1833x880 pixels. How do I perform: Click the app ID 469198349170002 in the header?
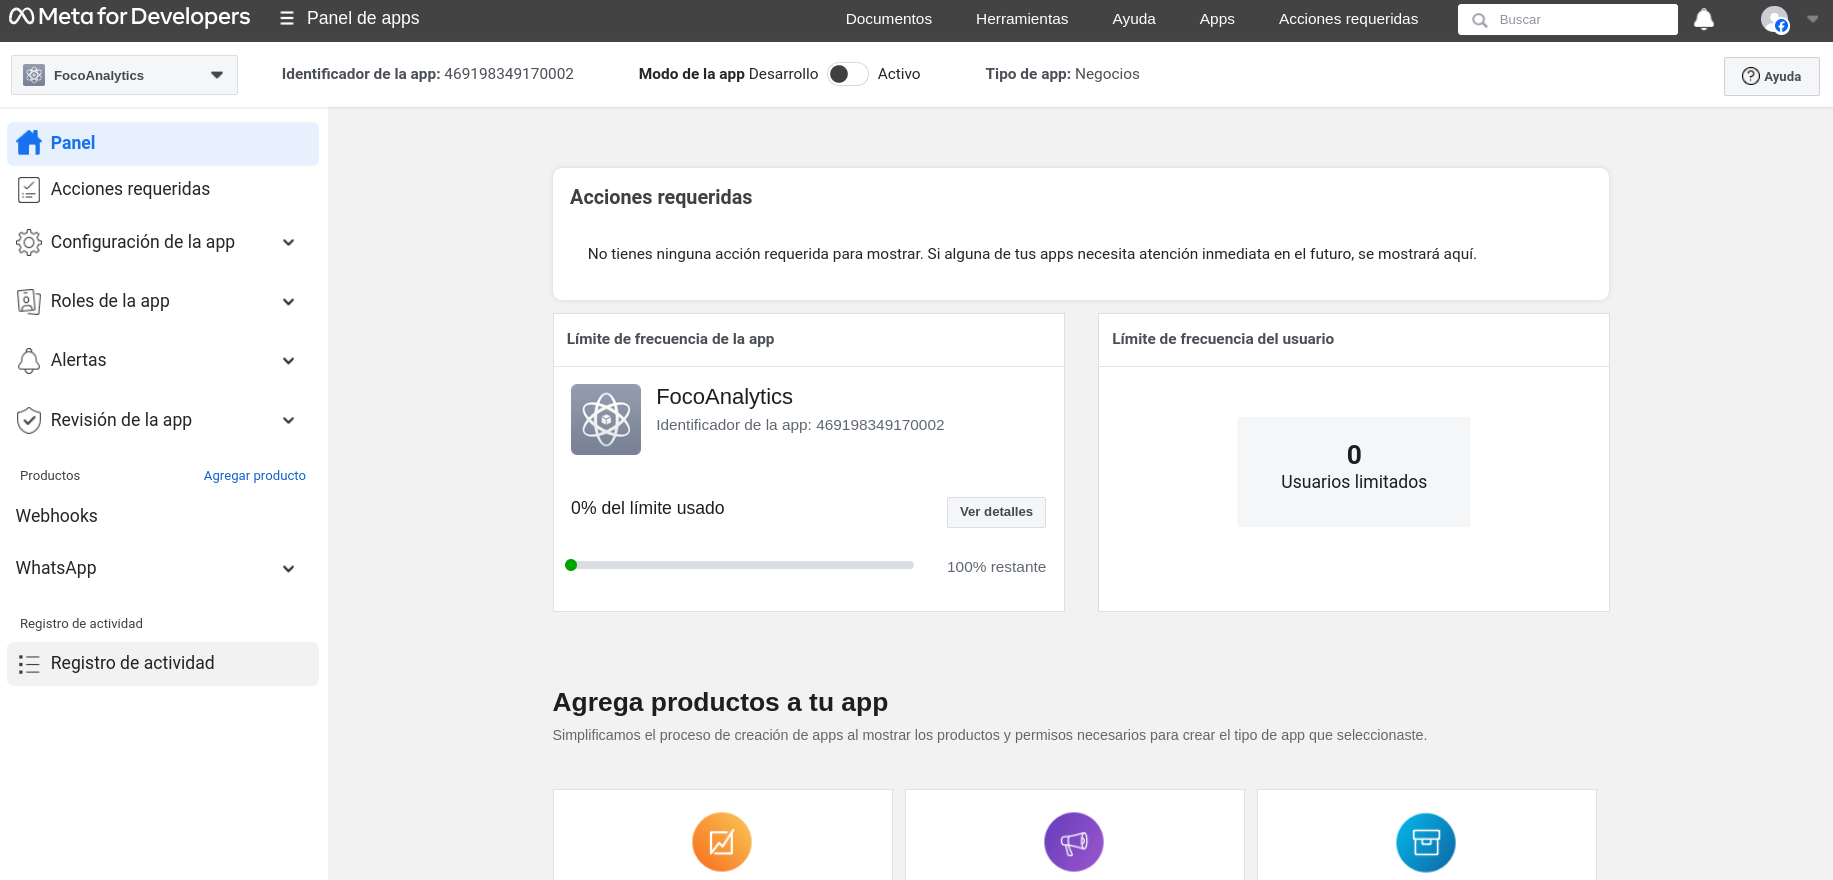point(509,74)
